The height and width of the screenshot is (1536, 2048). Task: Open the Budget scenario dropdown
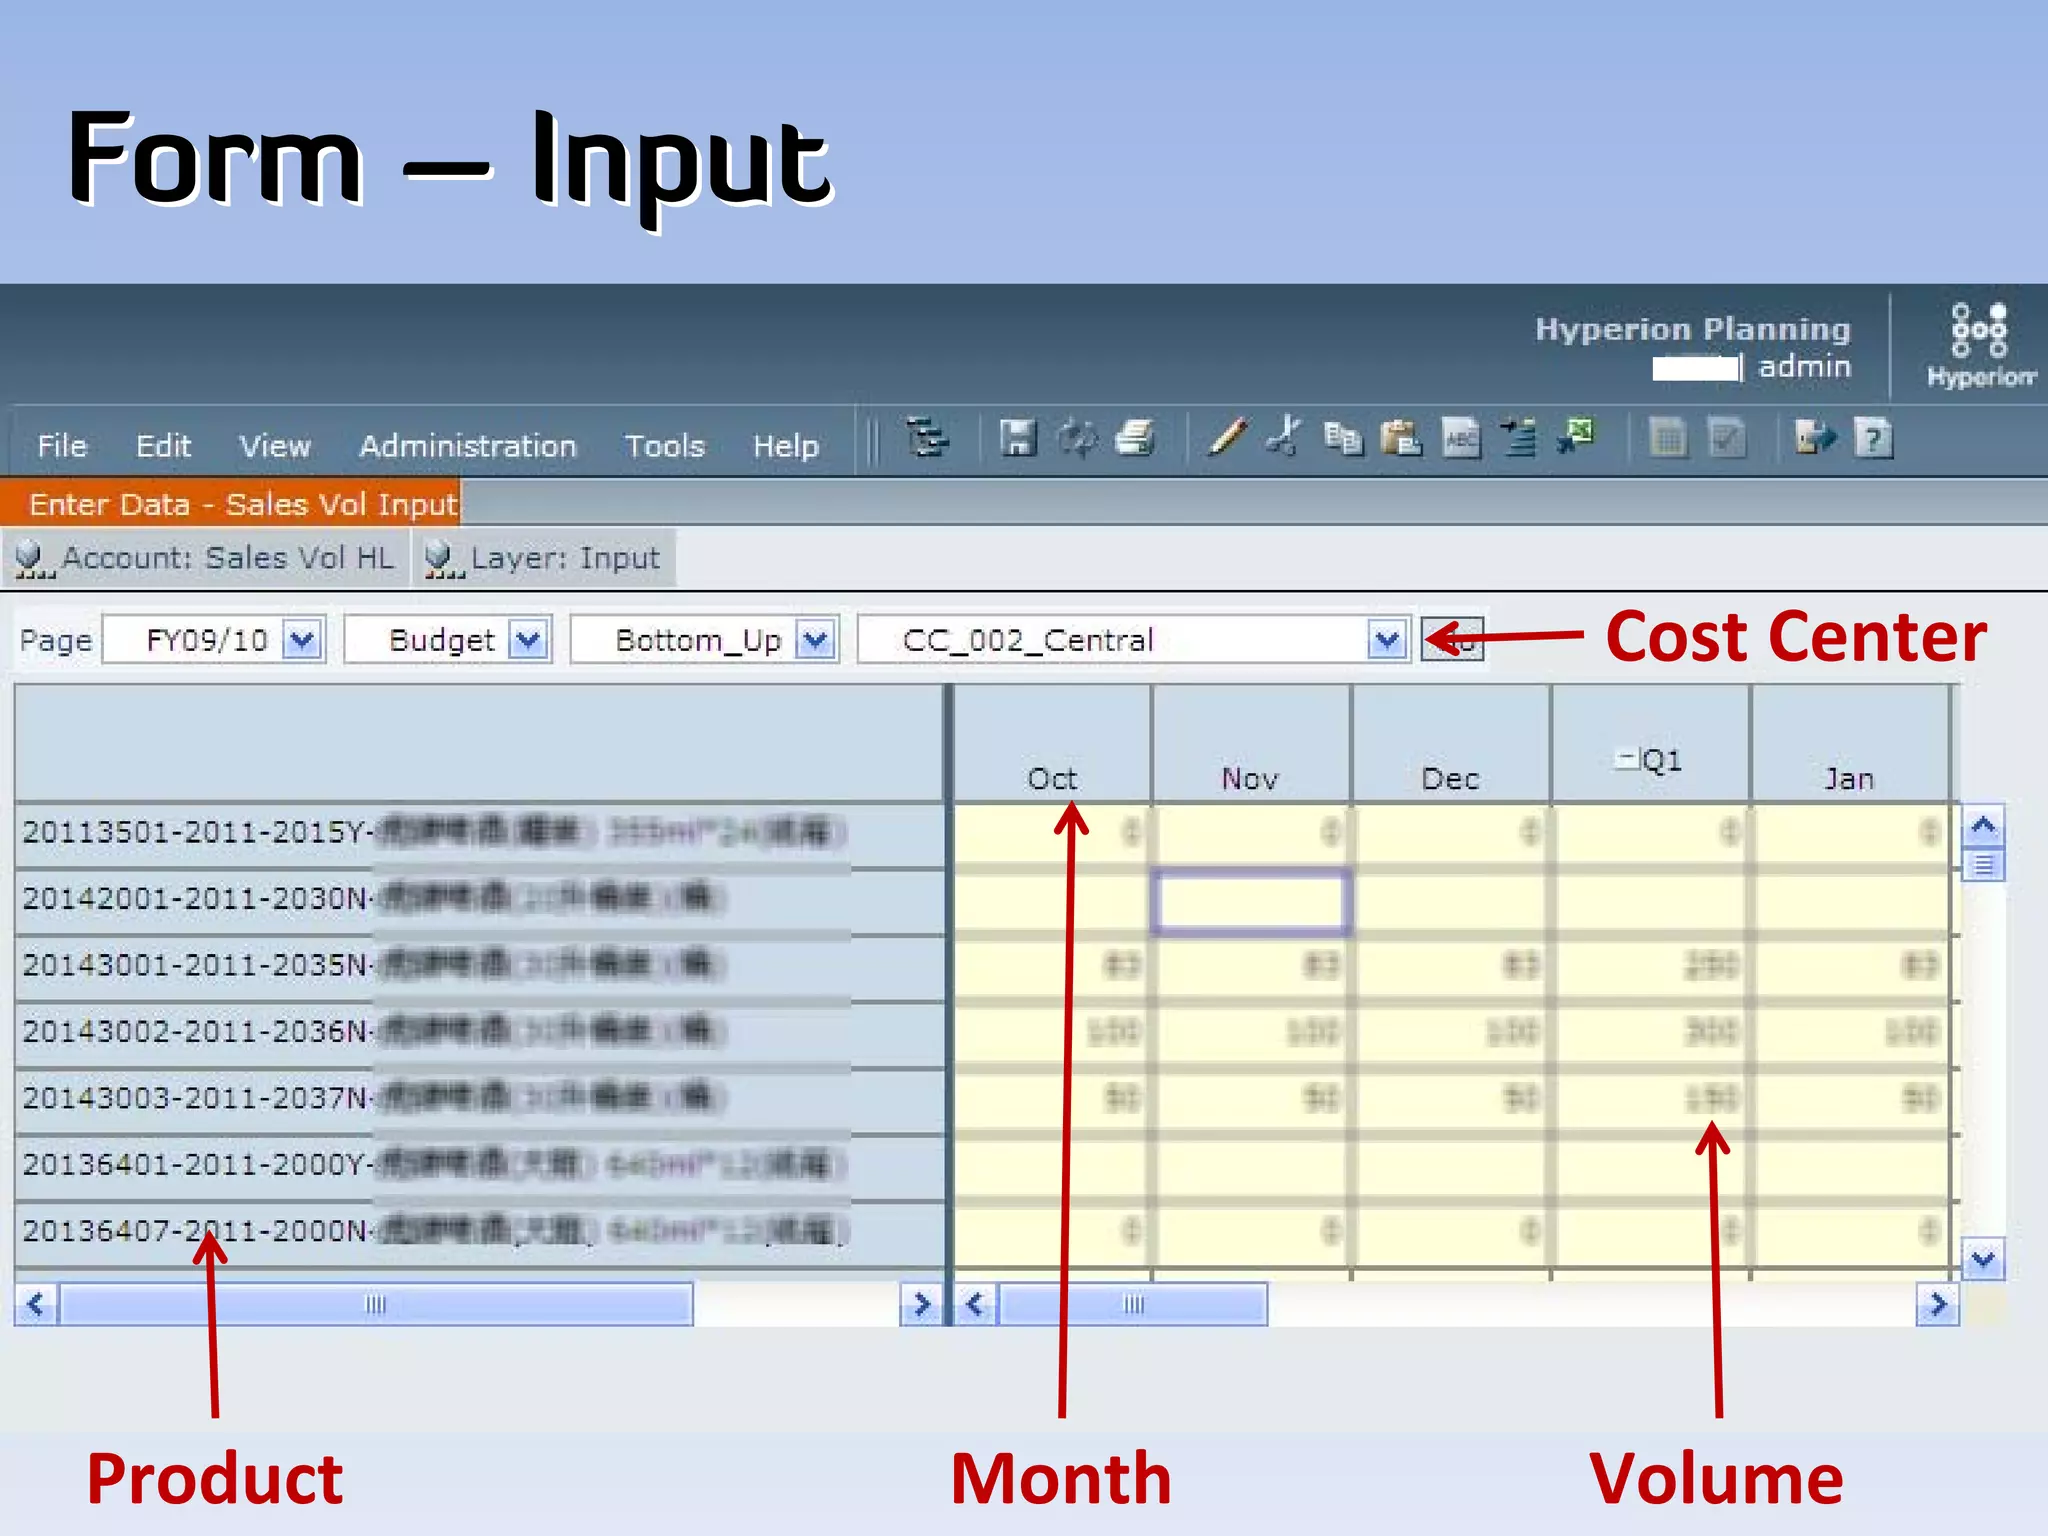click(x=529, y=640)
